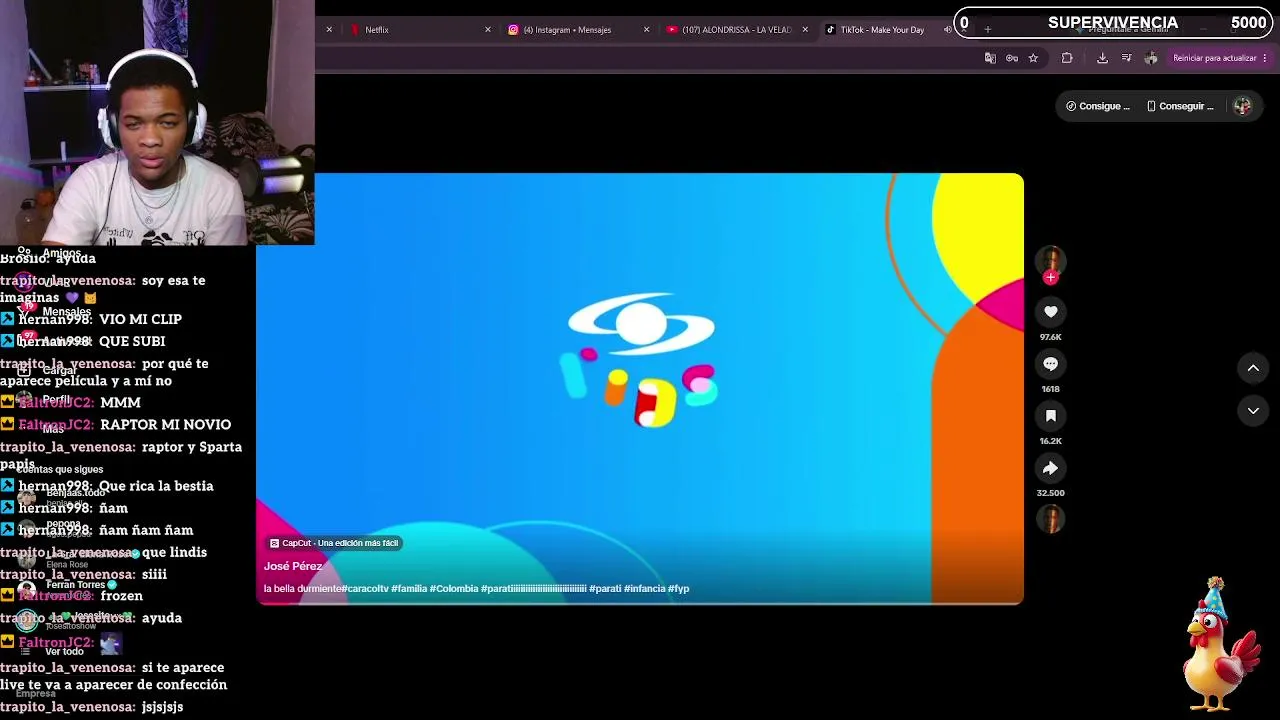Share the video with the arrow icon
1280x720 pixels.
pos(1050,468)
